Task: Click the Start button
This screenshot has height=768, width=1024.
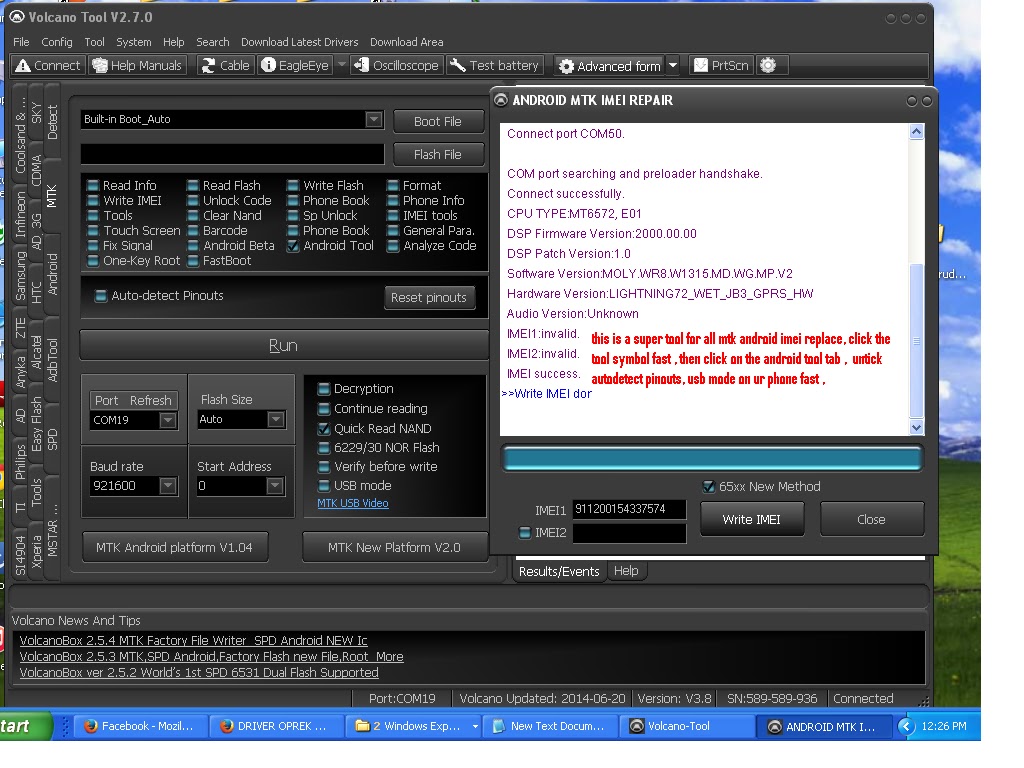Action: coord(25,726)
